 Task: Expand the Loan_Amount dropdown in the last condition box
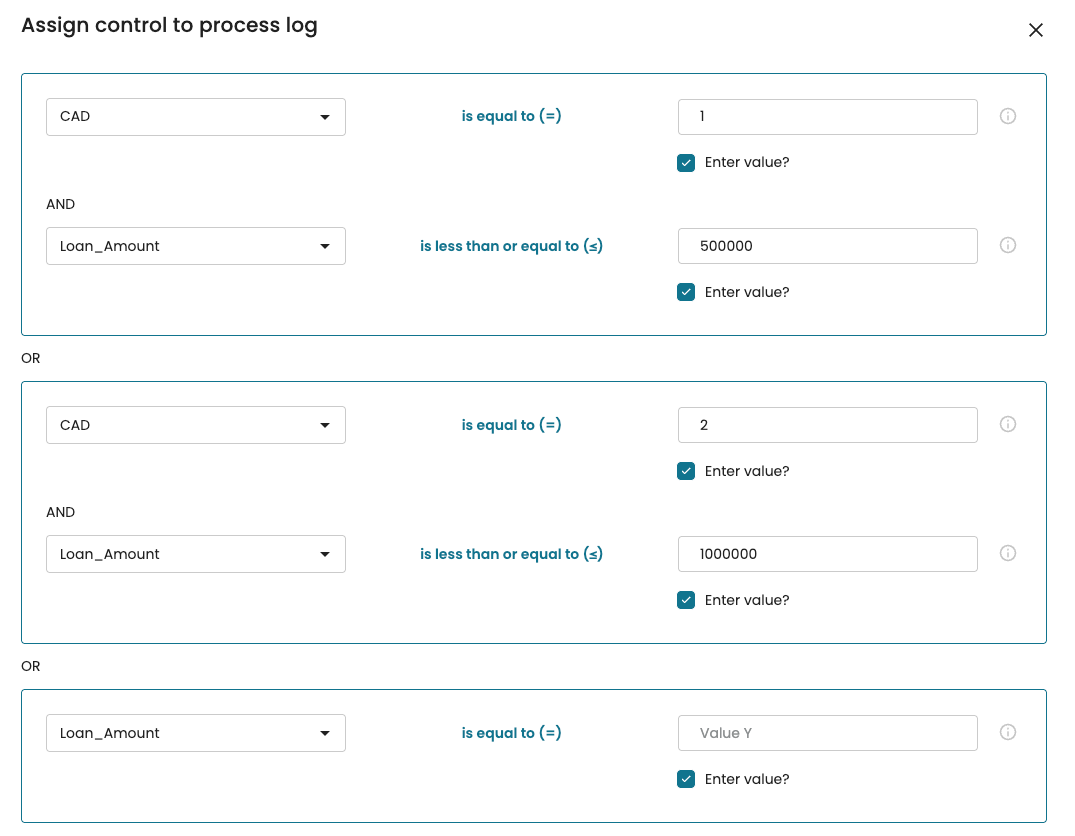[196, 733]
